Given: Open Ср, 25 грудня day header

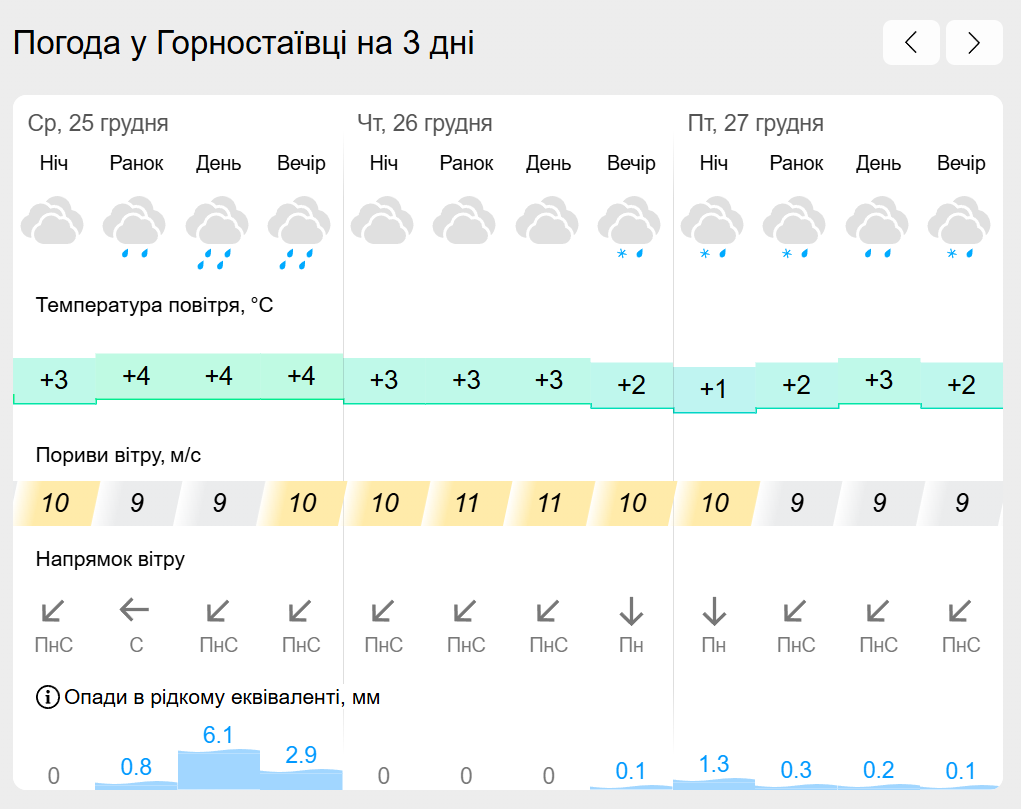Looking at the screenshot, I should click(98, 123).
